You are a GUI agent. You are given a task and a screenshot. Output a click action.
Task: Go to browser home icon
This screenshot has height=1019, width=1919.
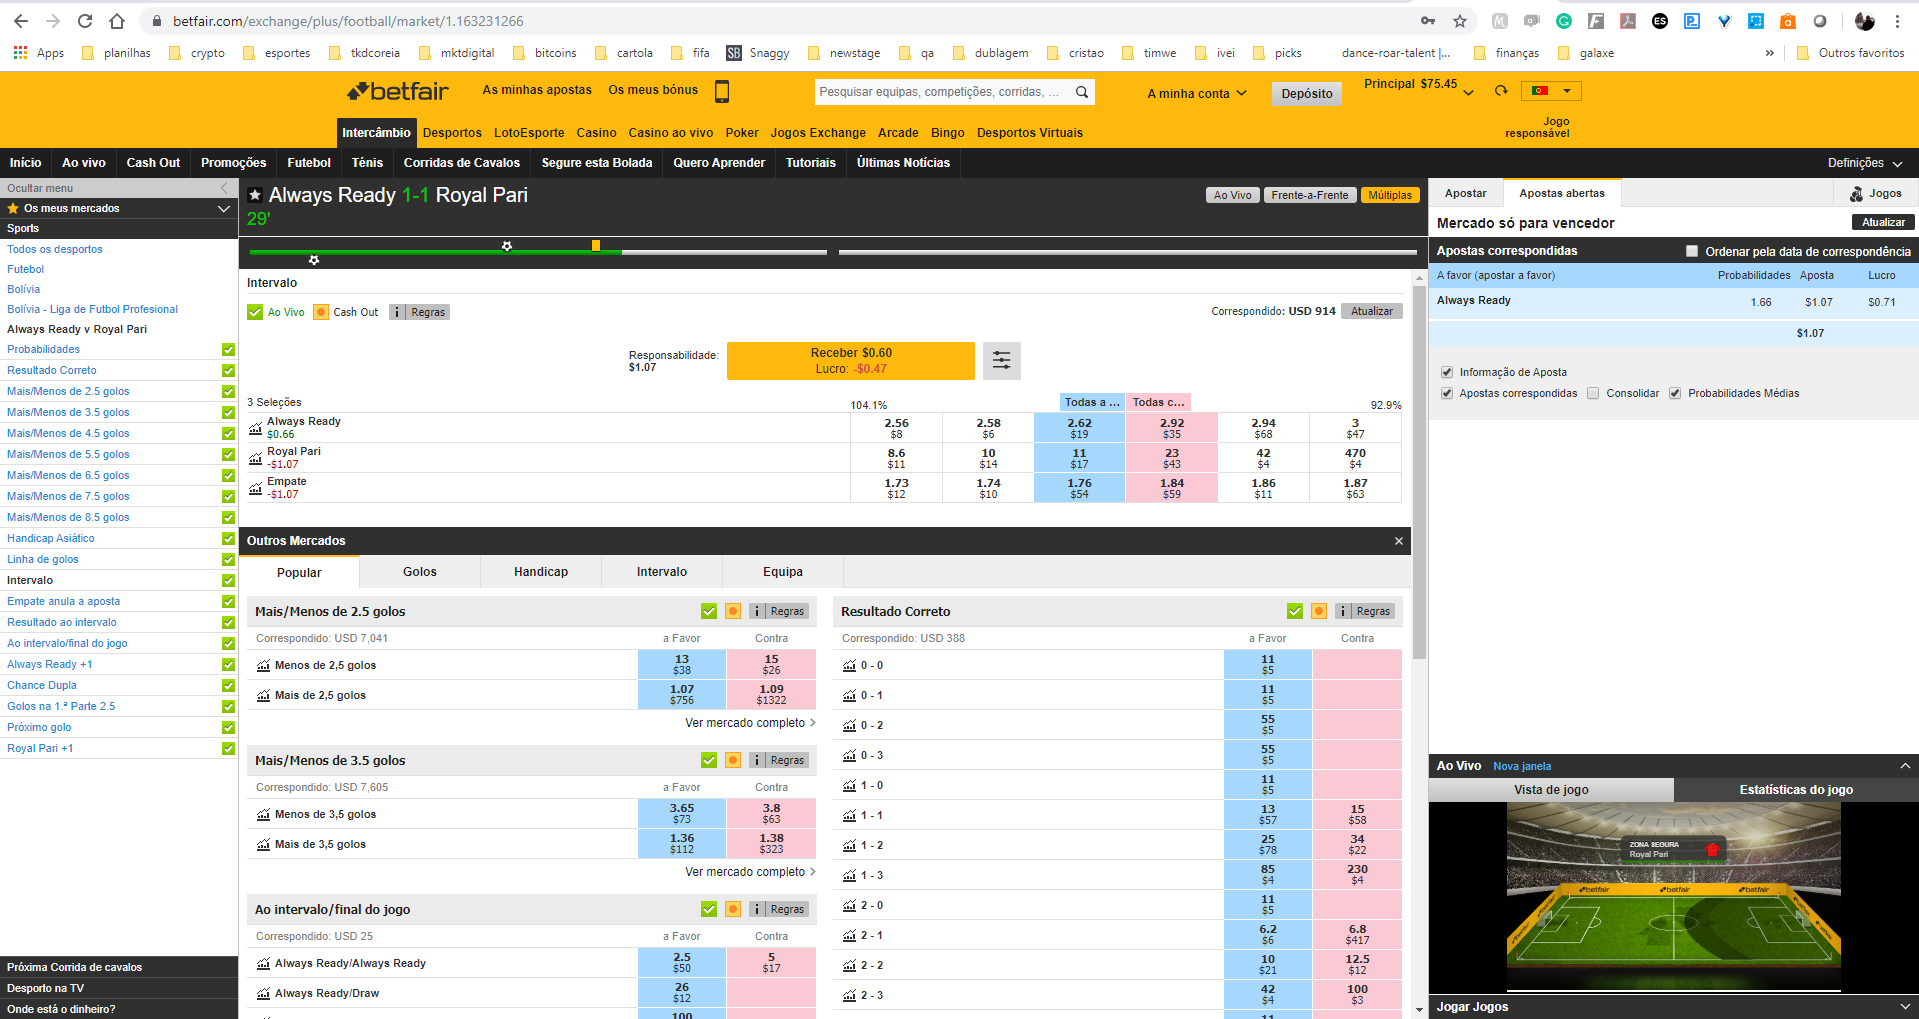click(x=117, y=21)
